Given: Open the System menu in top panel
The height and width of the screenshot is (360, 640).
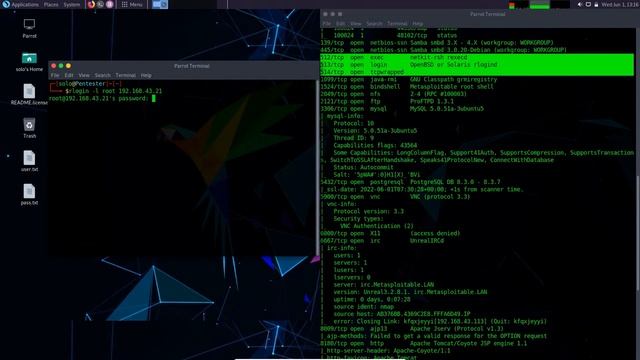Looking at the screenshot, I should pyautogui.click(x=72, y=4).
